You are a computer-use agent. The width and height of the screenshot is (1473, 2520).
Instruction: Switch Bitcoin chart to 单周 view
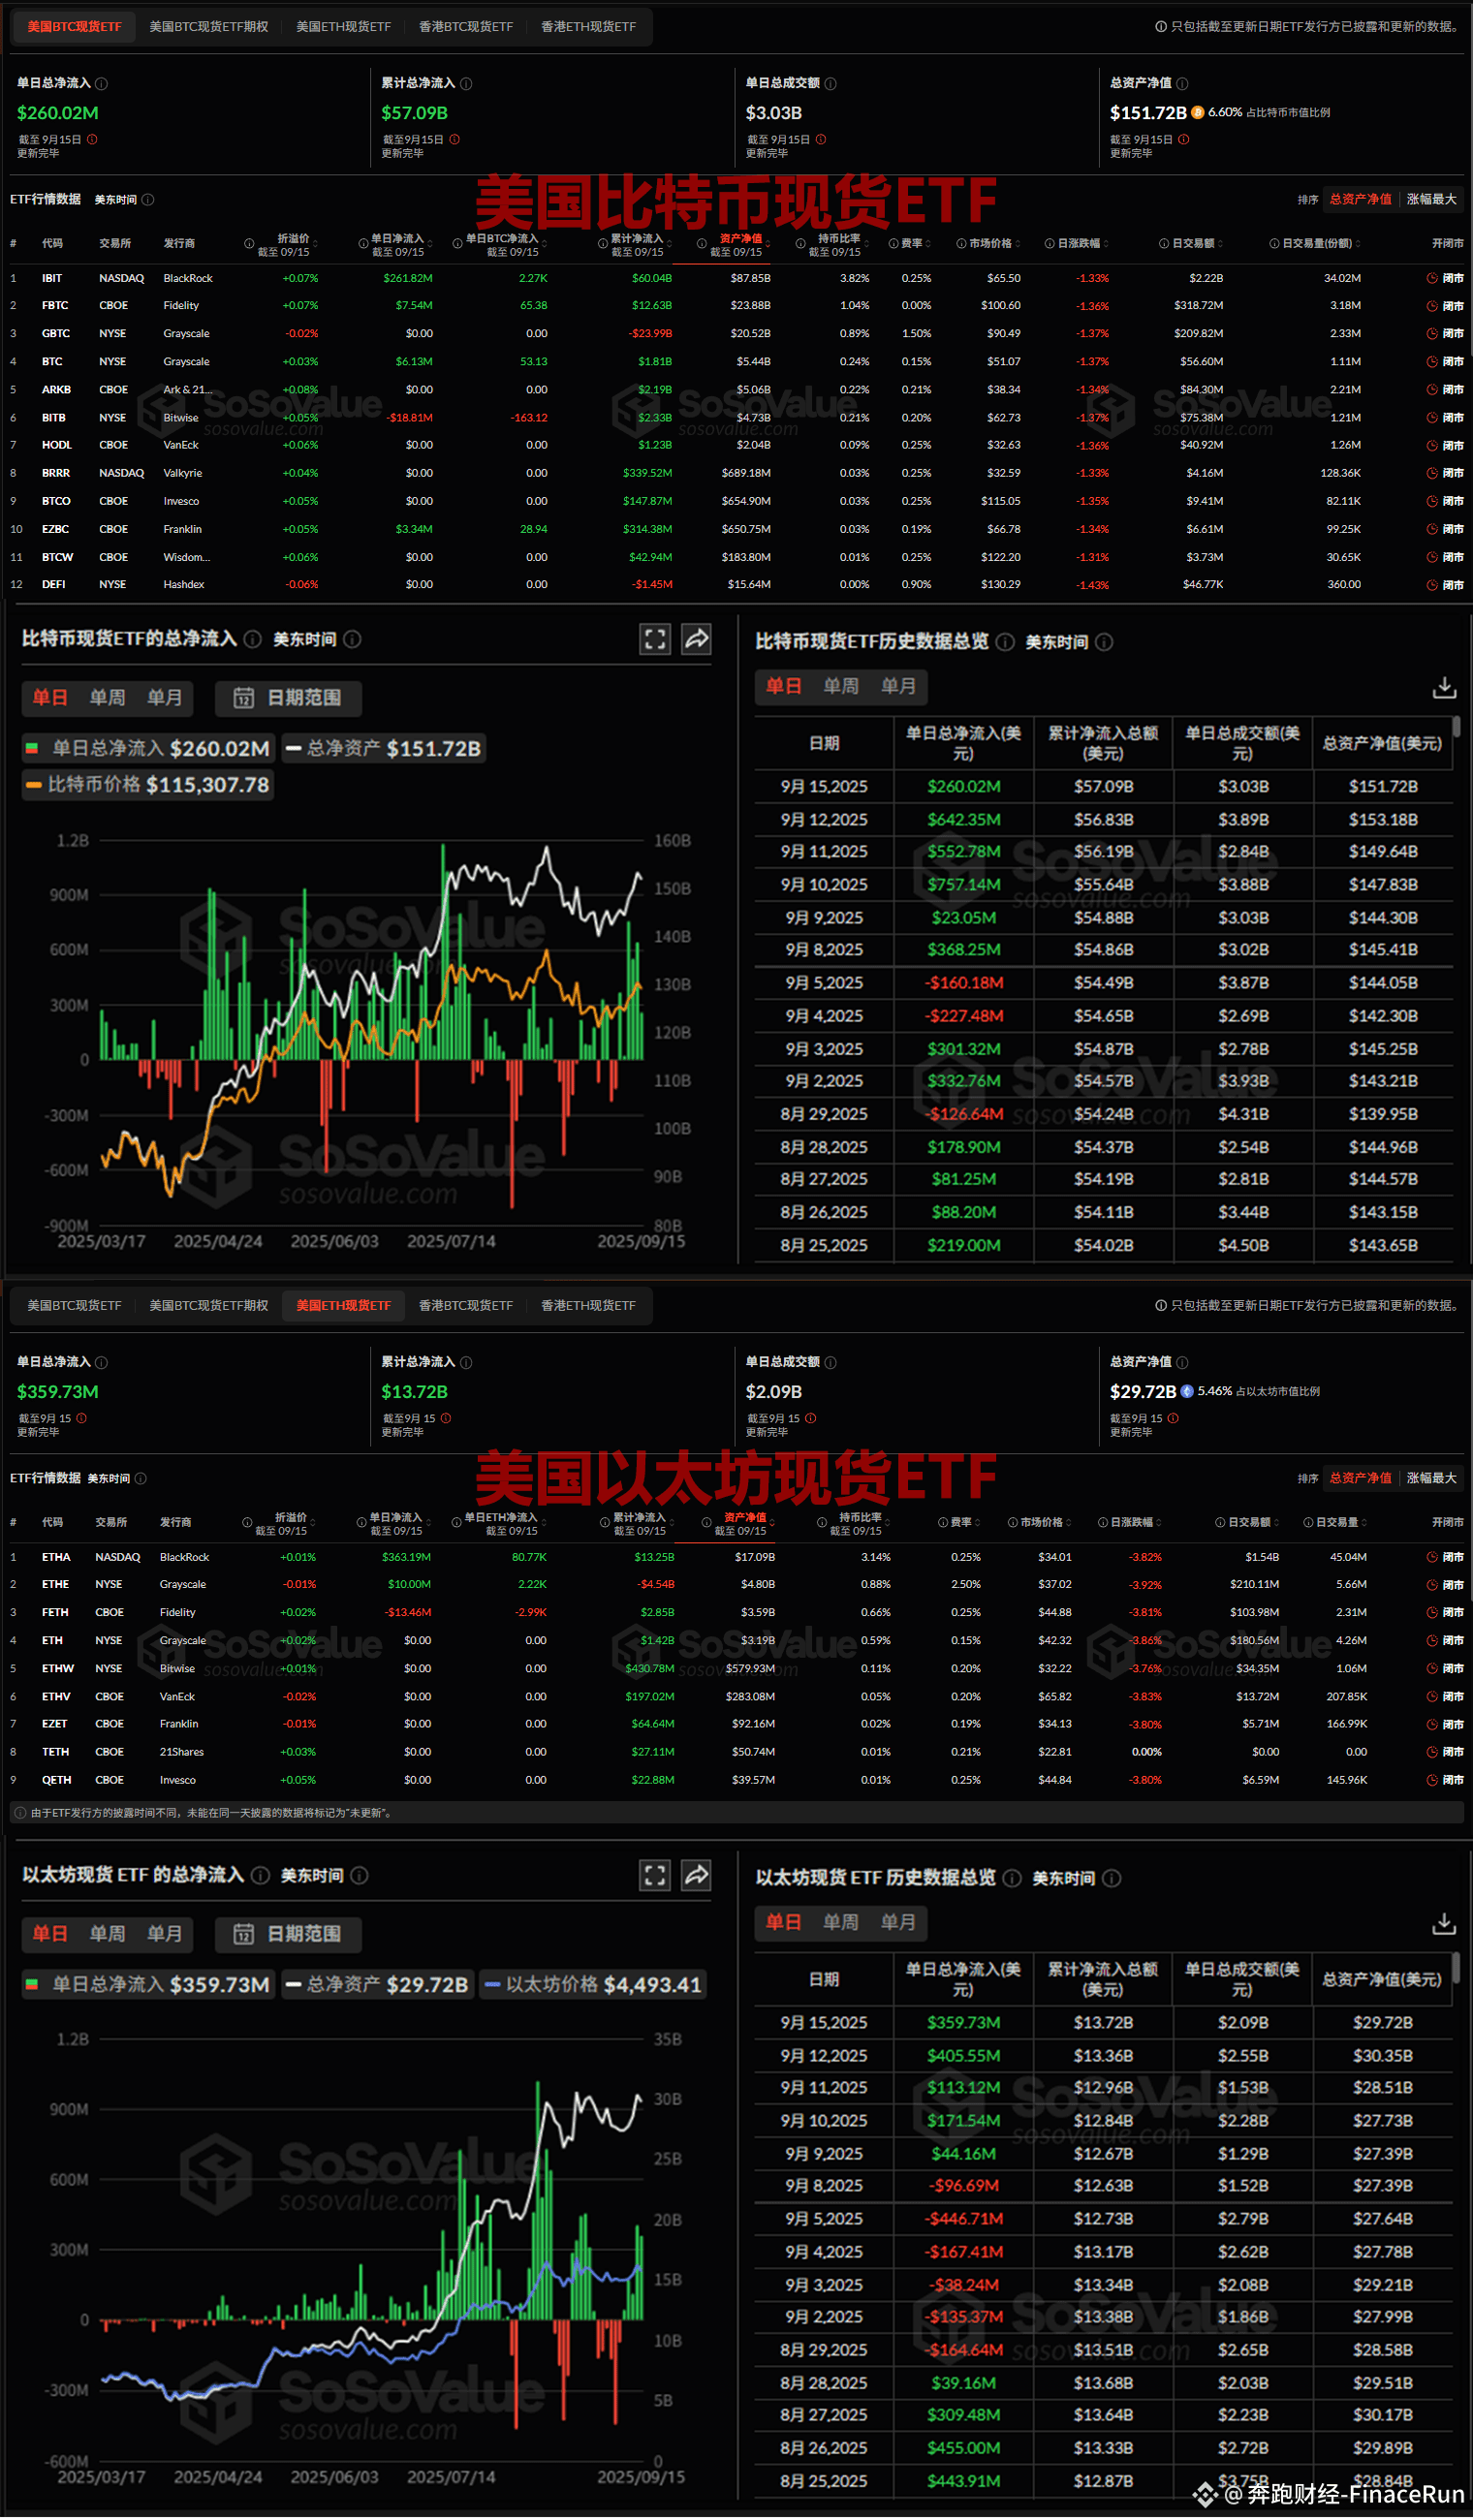tap(108, 698)
